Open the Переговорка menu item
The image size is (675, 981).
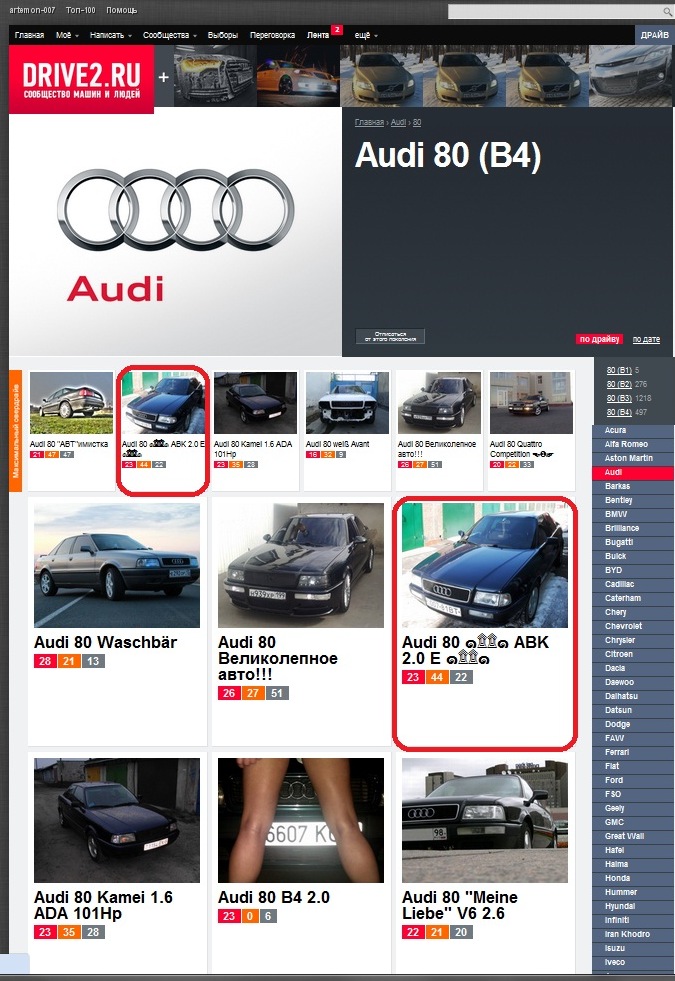tap(272, 35)
